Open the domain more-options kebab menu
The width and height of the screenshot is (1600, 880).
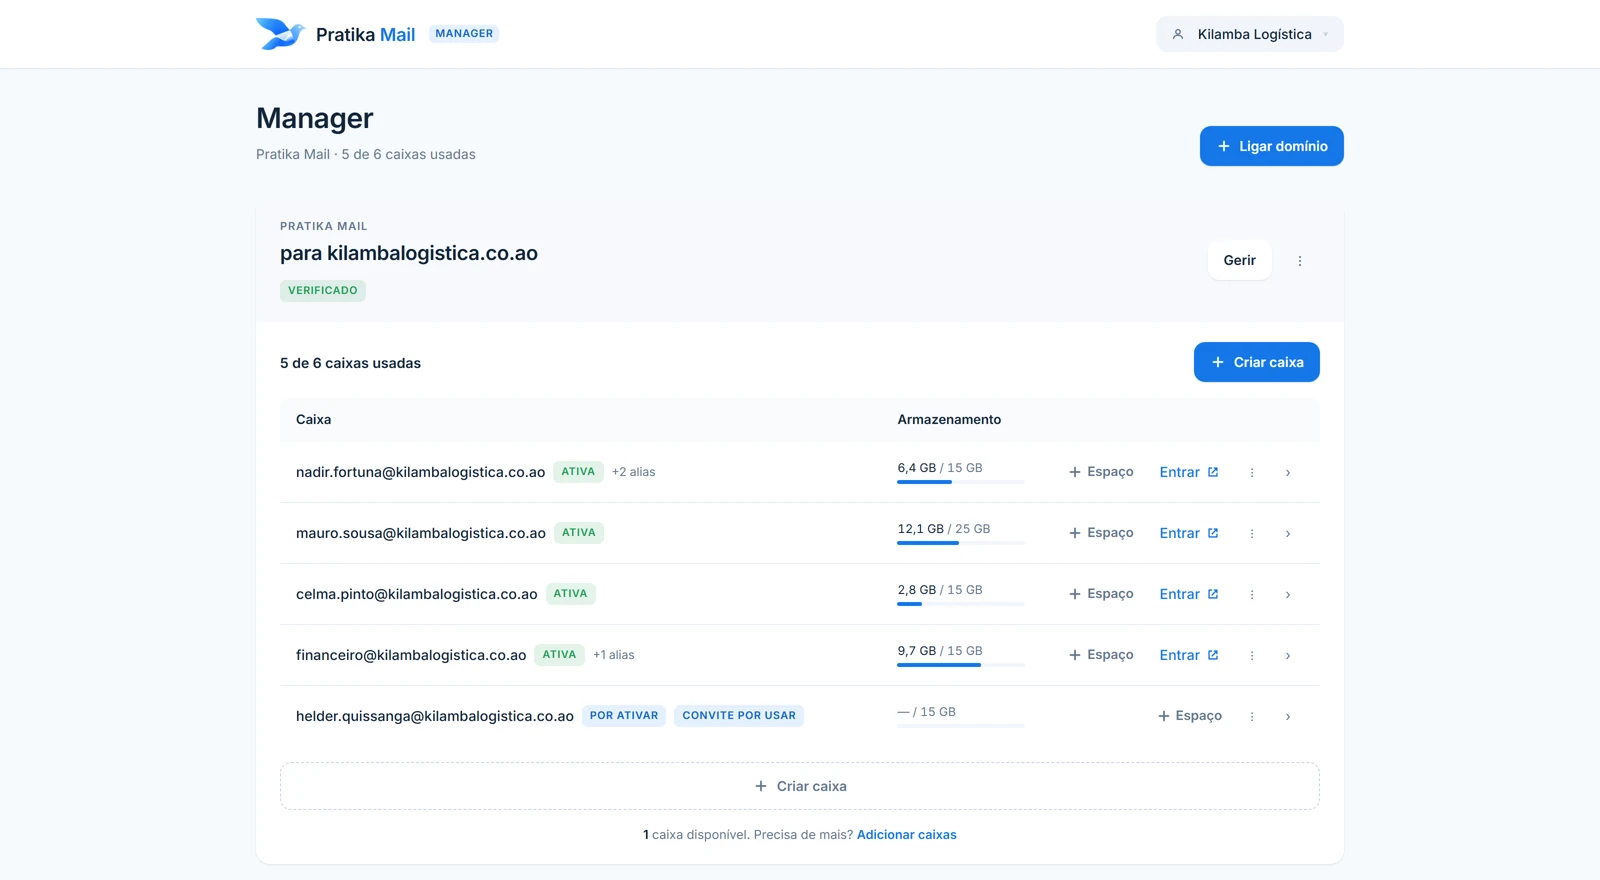1299,261
